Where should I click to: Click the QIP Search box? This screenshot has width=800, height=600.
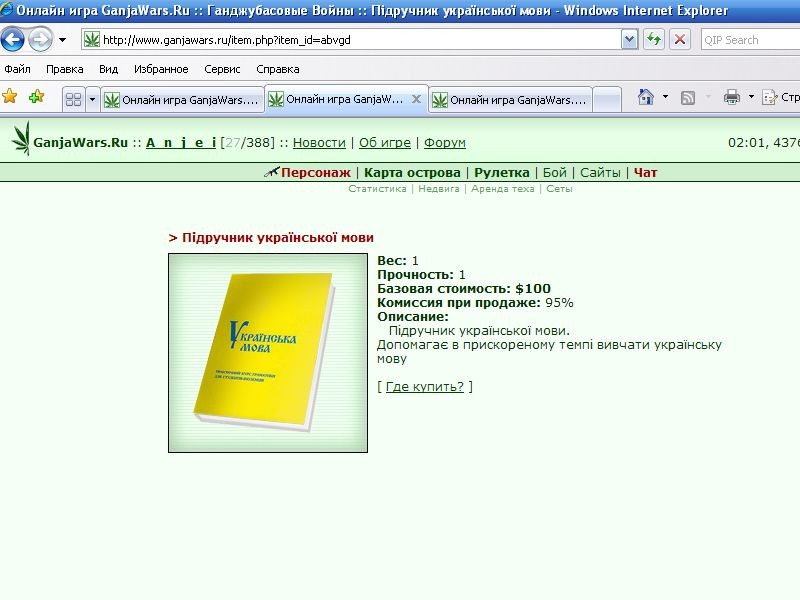click(750, 40)
